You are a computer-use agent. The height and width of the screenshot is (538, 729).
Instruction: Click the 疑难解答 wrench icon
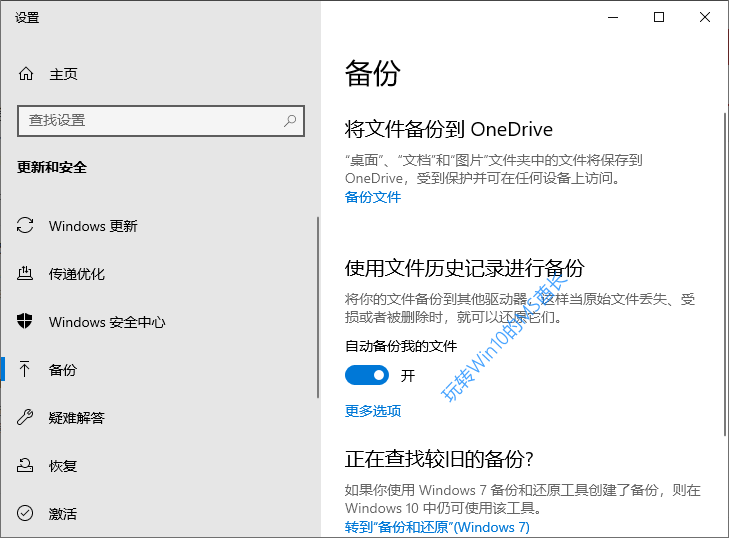tap(25, 417)
